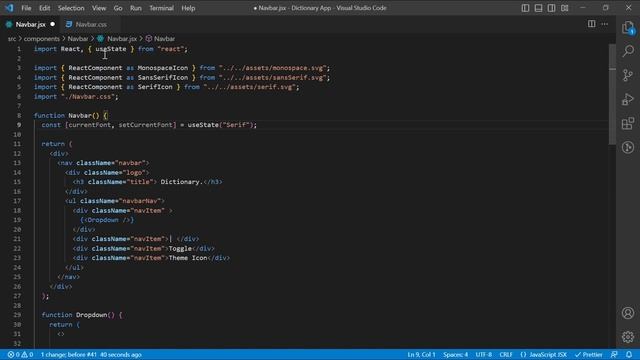Click the Navbar.jsx file breadcrumb
Image resolution: width=640 pixels, height=360 pixels.
[x=122, y=39]
